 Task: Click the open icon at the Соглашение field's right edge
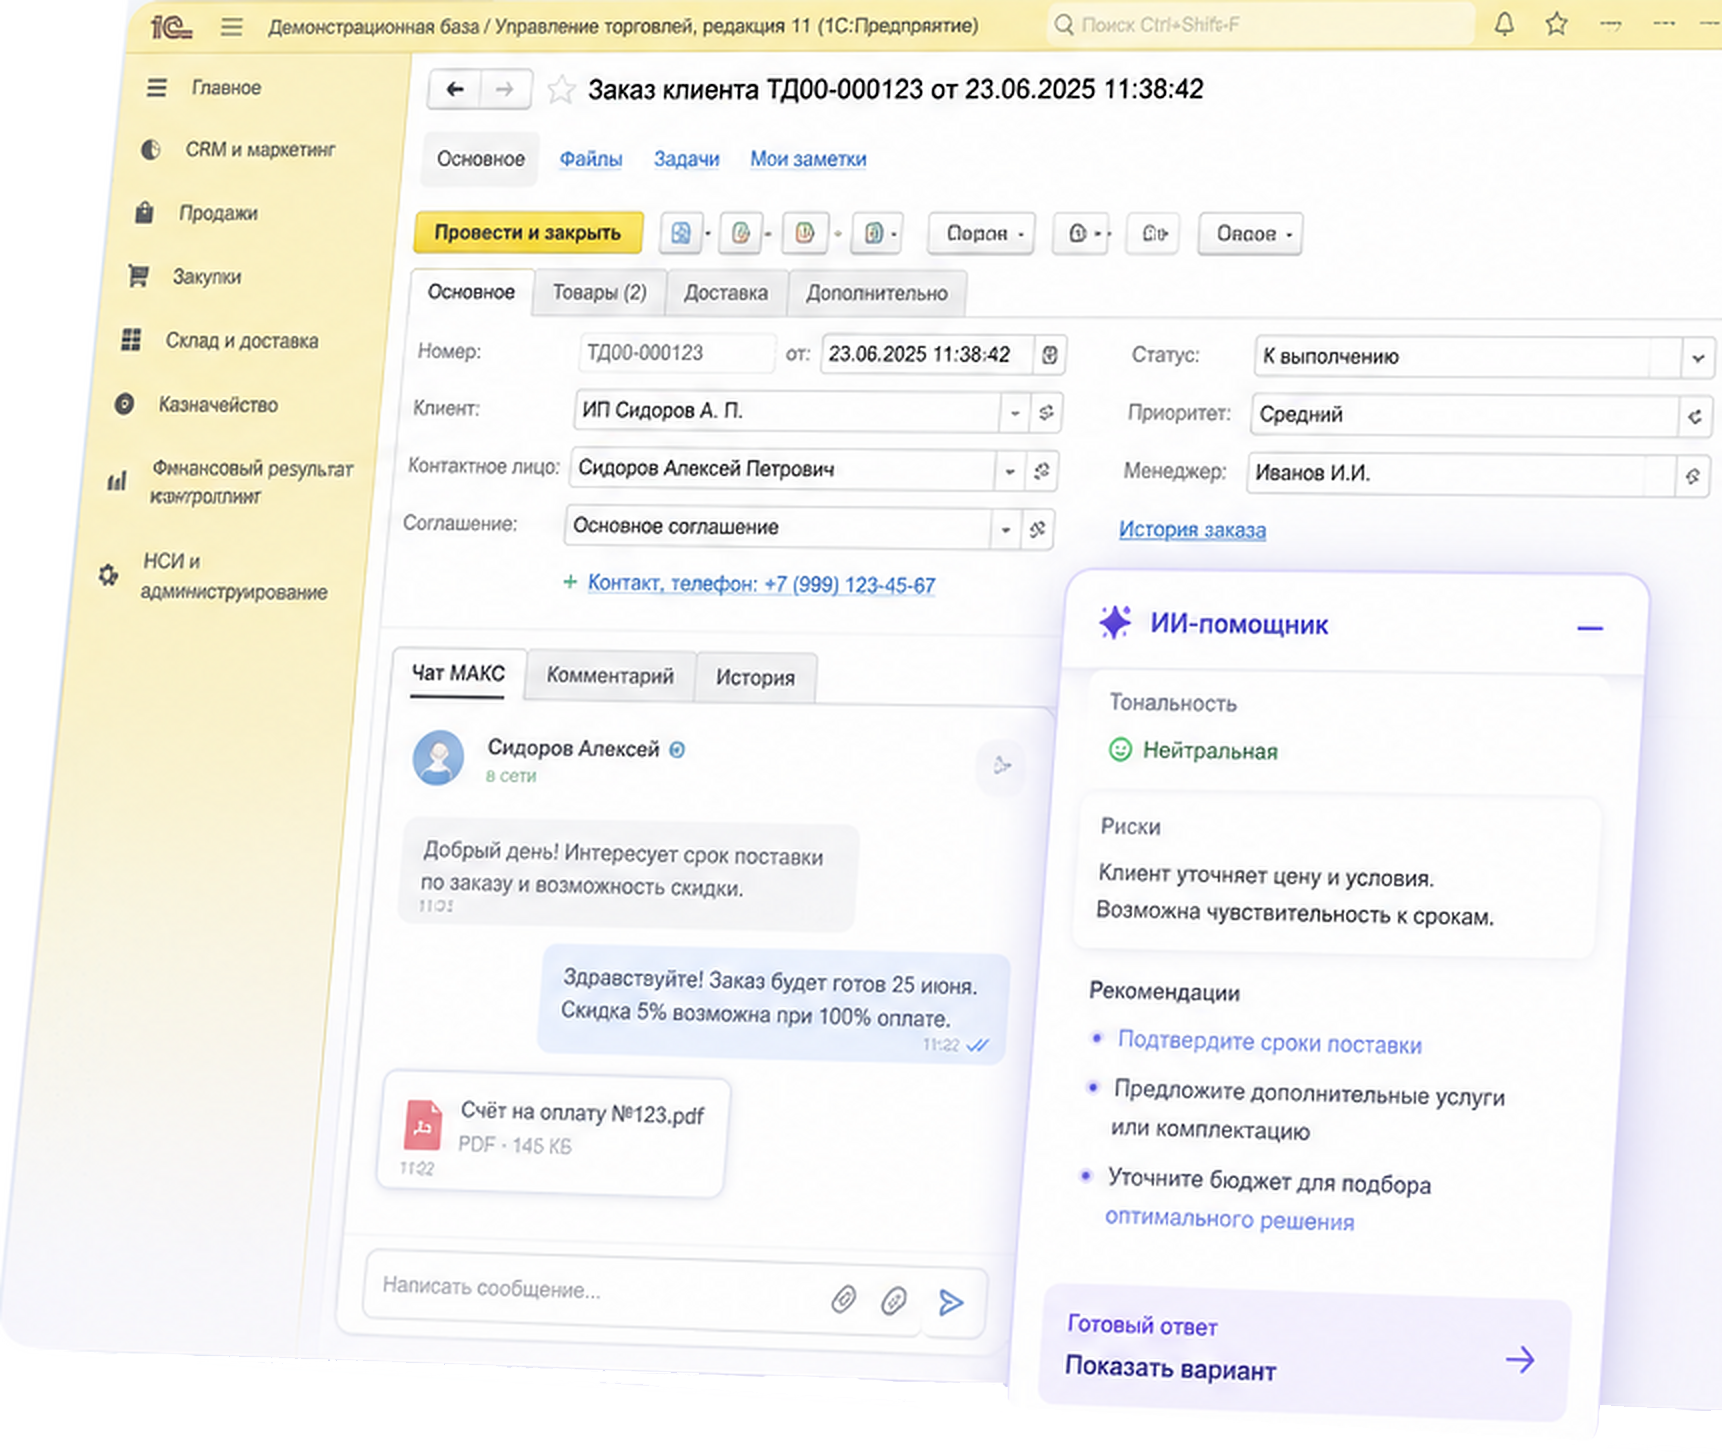pyautogui.click(x=1038, y=529)
